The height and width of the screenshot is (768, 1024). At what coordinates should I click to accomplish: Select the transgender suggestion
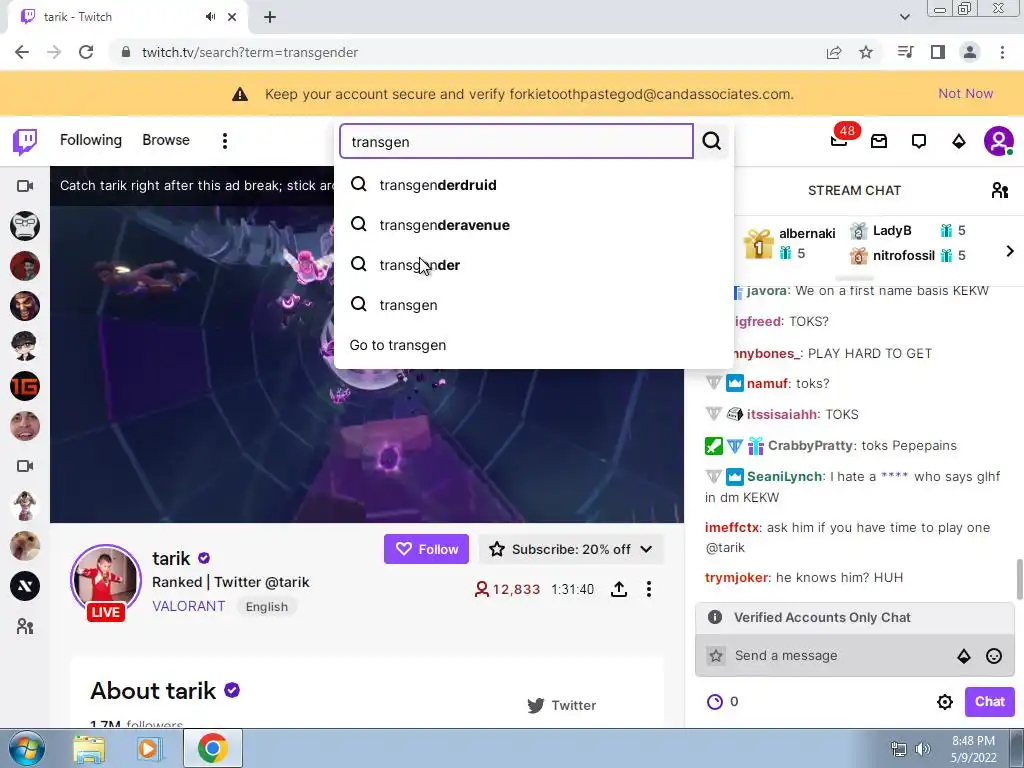coord(534,264)
